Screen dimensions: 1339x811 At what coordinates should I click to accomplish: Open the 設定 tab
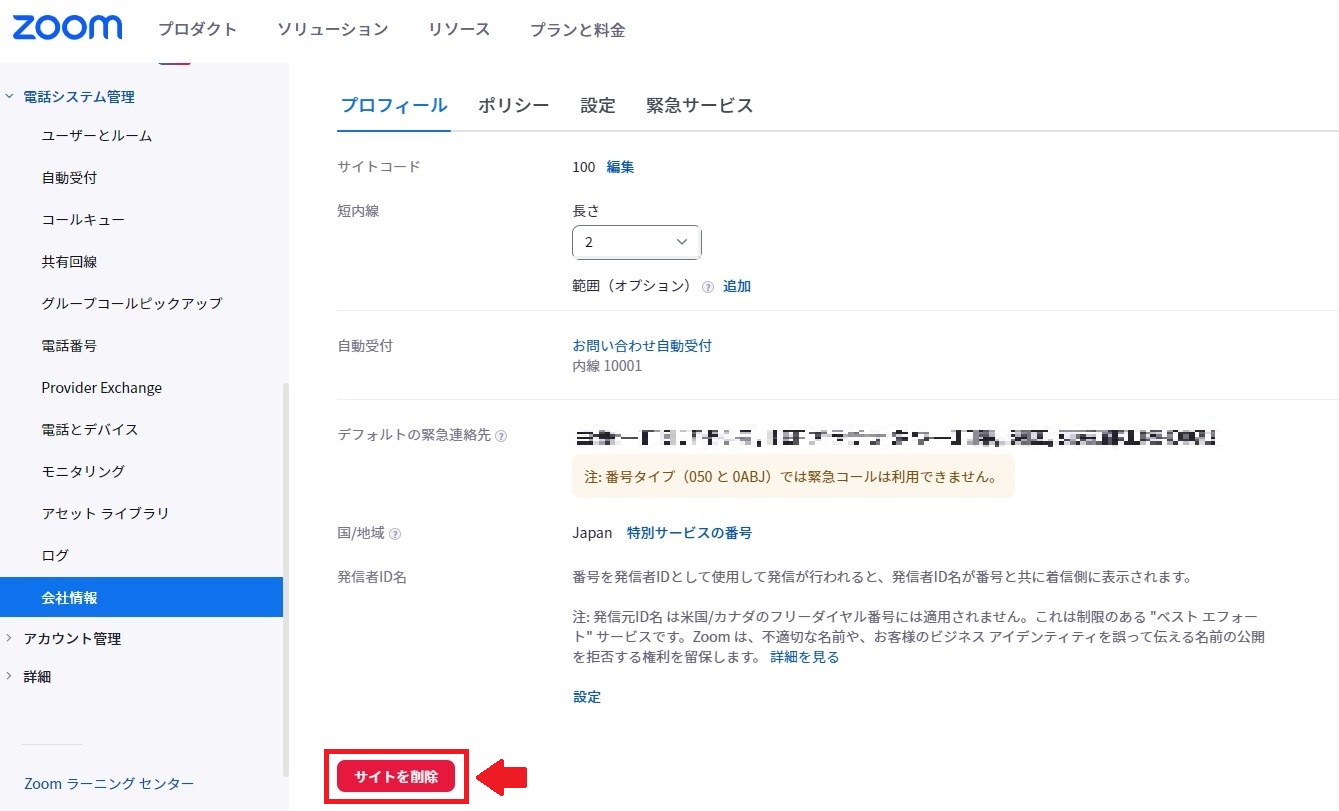[598, 106]
